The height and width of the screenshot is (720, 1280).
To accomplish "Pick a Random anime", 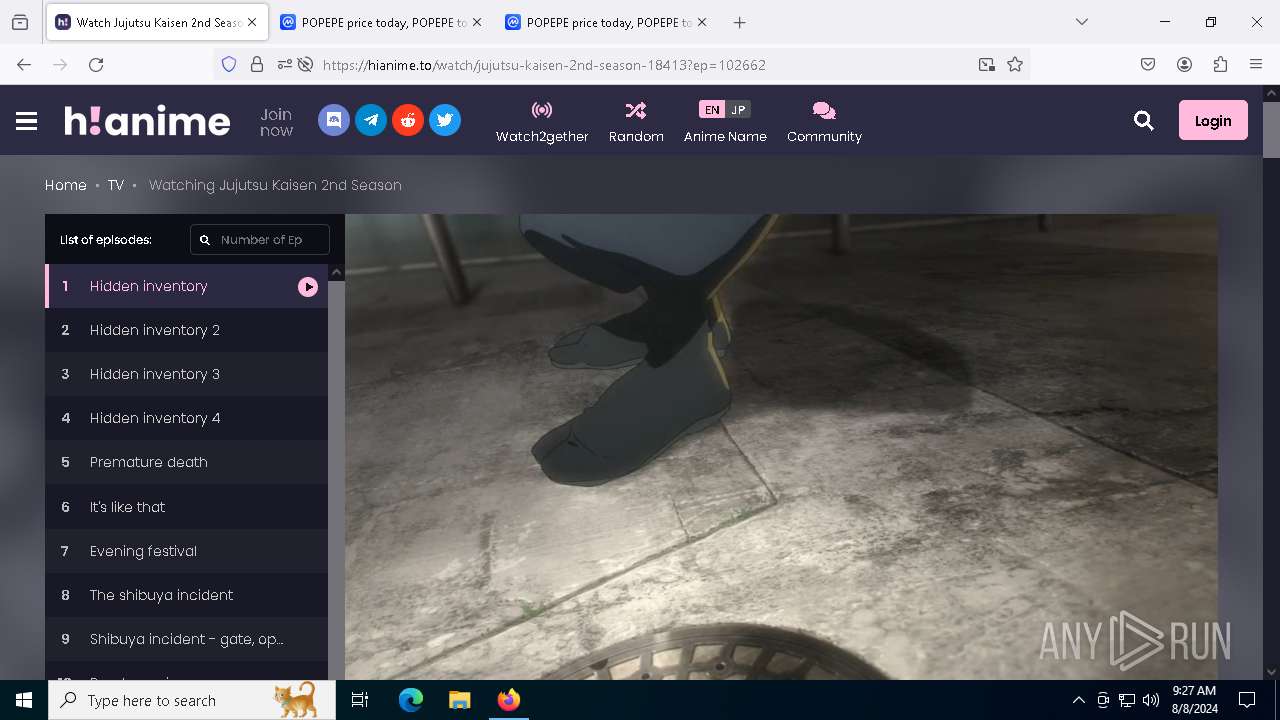I will pyautogui.click(x=636, y=122).
